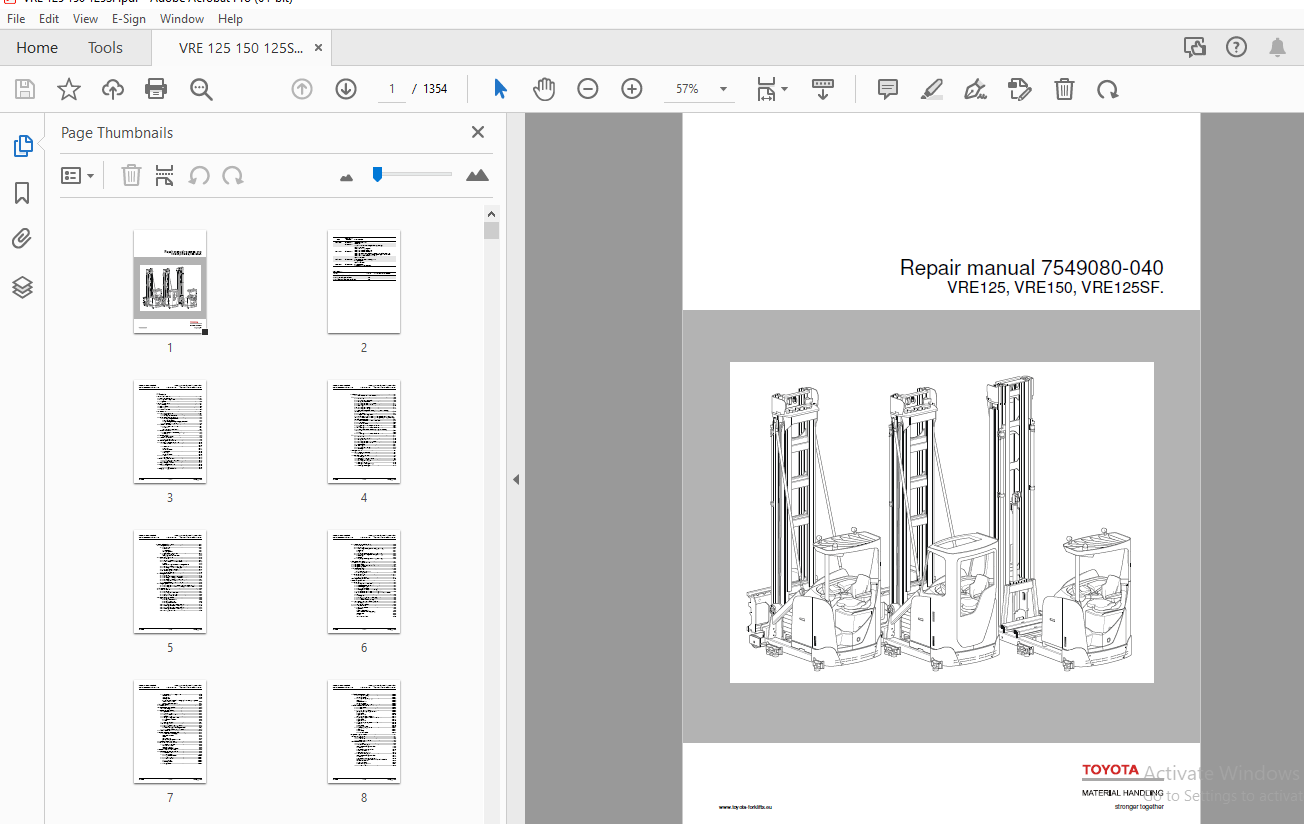Open the Sign document pen icon
Viewport: 1304px width, 824px height.
975,89
